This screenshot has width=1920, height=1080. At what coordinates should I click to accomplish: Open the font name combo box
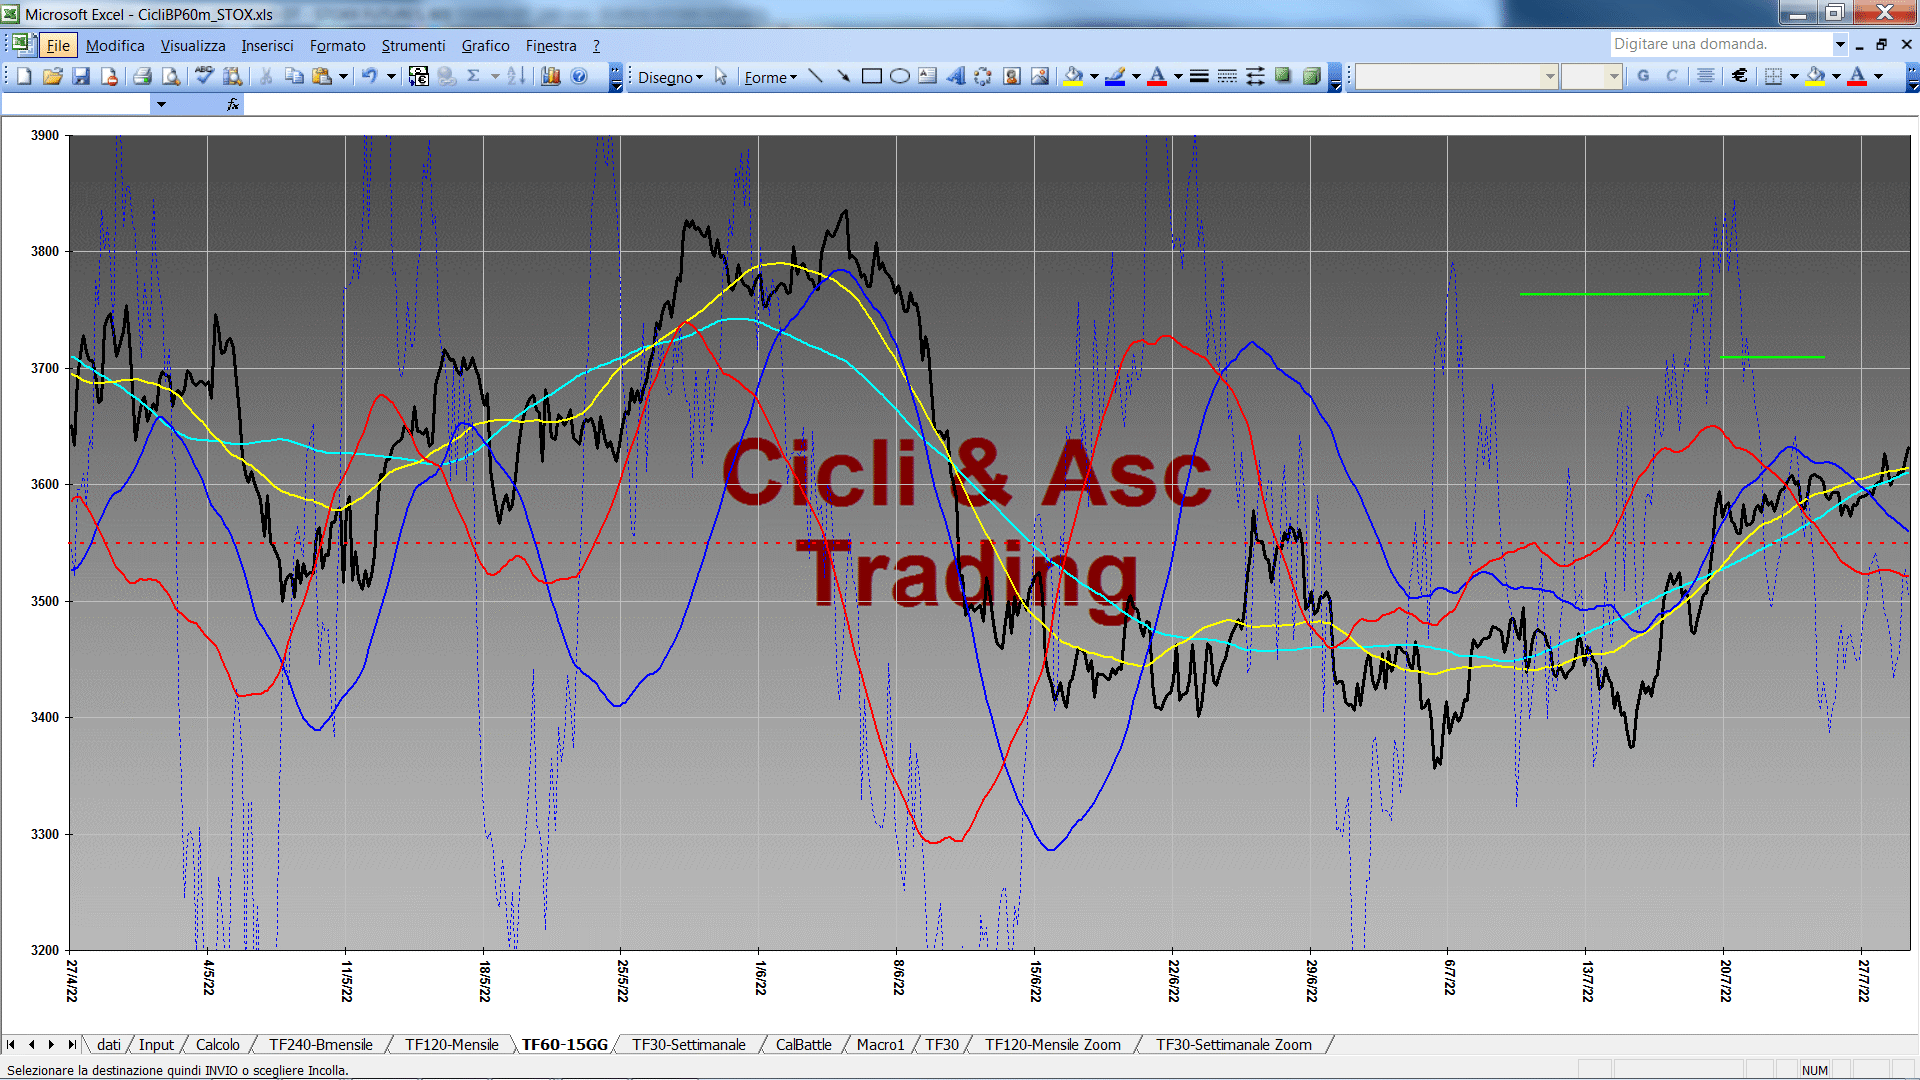pyautogui.click(x=1456, y=76)
